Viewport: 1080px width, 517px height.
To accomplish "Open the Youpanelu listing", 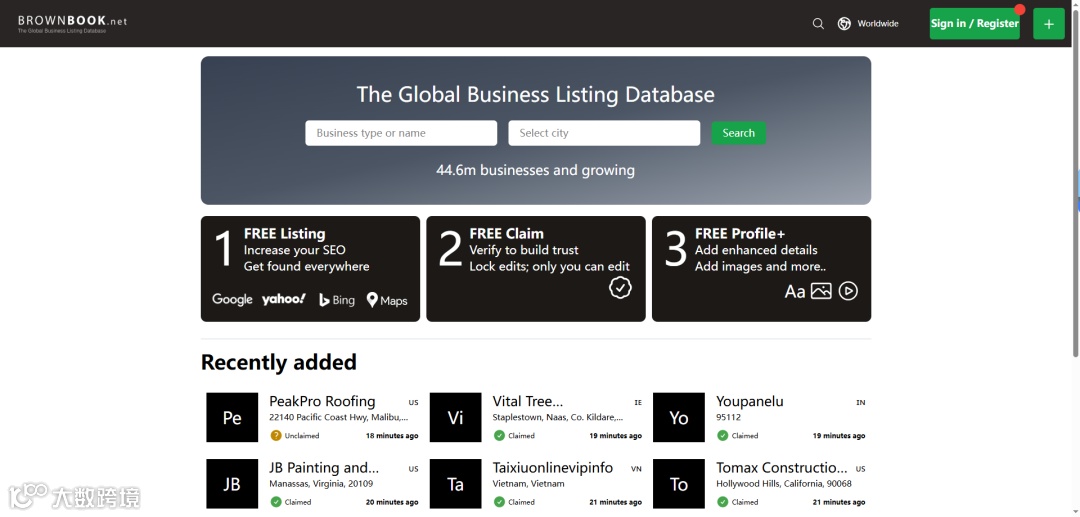I will (749, 401).
